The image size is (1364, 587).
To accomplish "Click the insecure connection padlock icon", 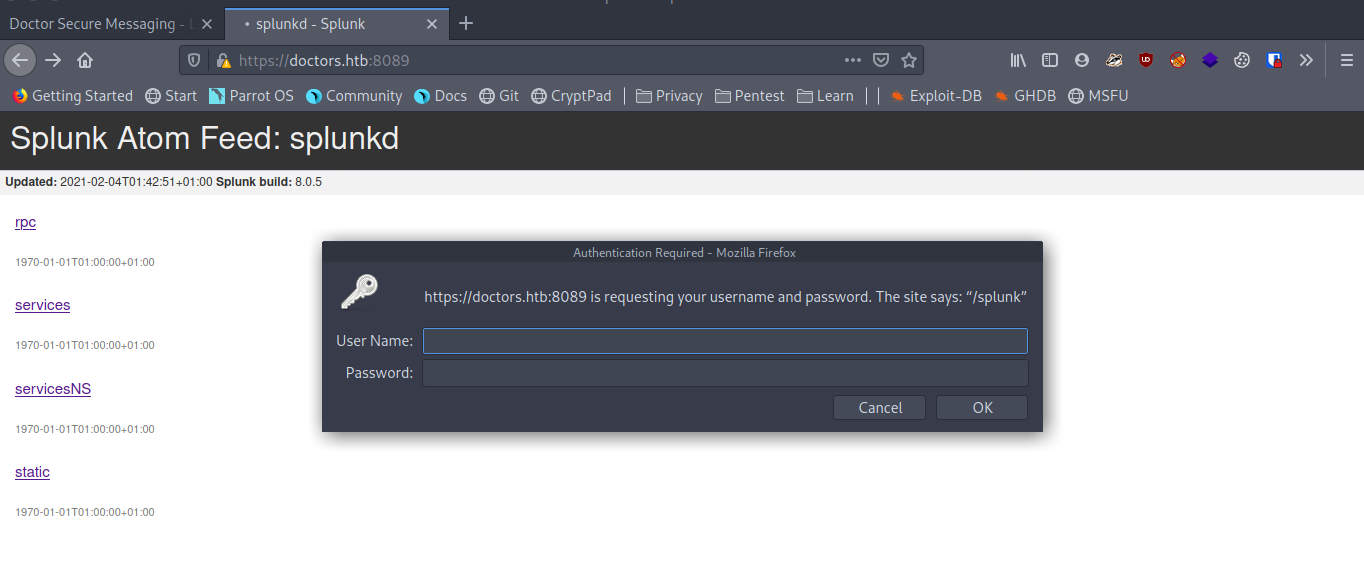I will click(223, 60).
